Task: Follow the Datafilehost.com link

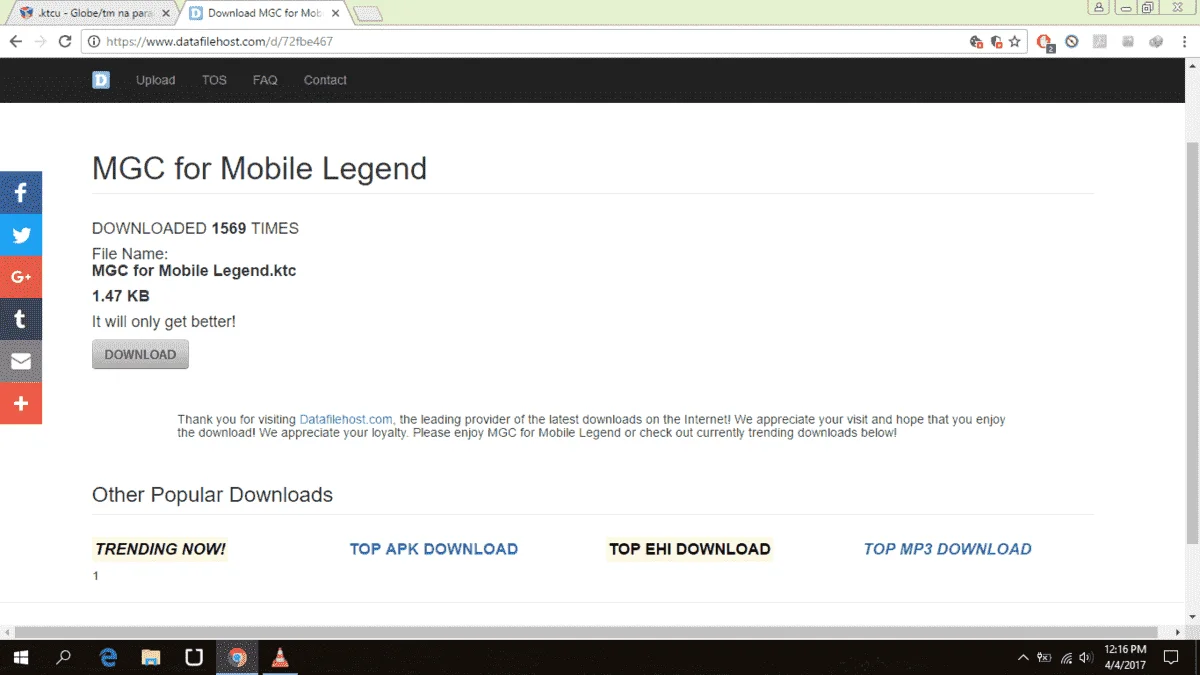Action: [346, 419]
